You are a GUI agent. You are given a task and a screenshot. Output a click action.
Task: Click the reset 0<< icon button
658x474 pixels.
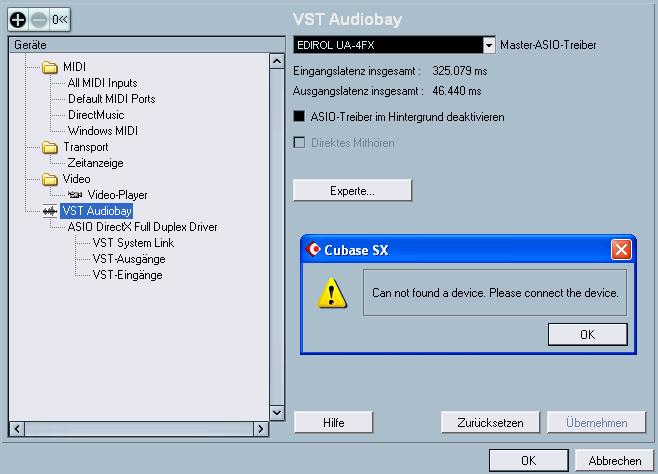(x=60, y=19)
